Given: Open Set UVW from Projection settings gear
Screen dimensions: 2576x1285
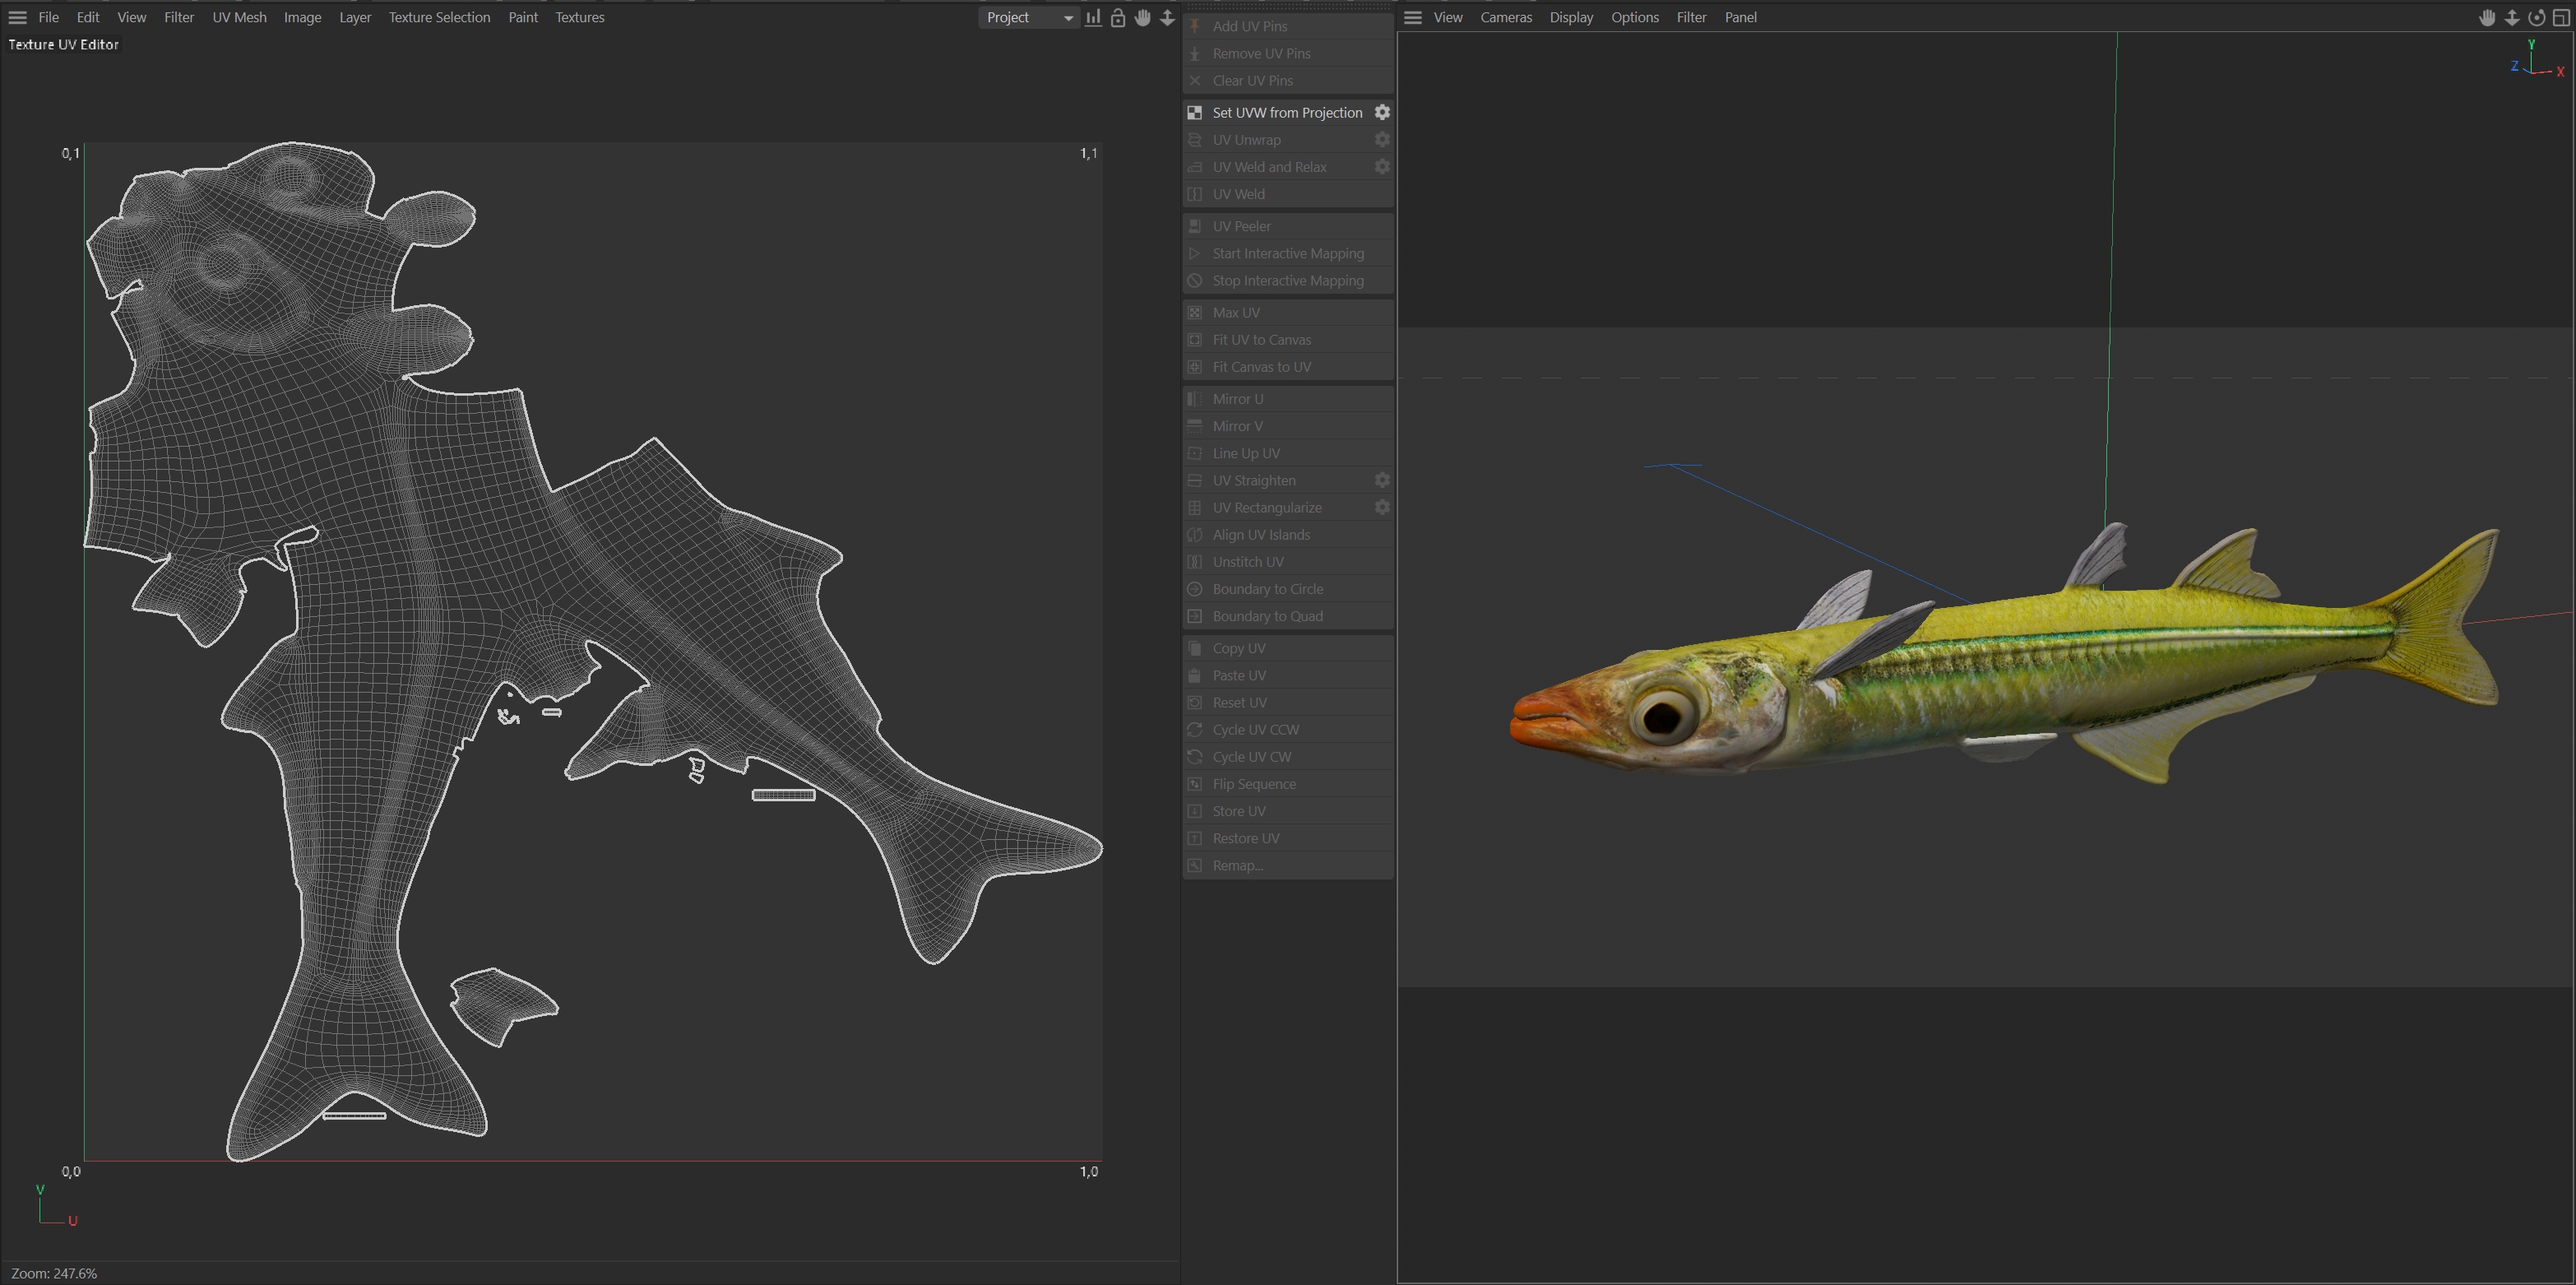Looking at the screenshot, I should pos(1382,112).
